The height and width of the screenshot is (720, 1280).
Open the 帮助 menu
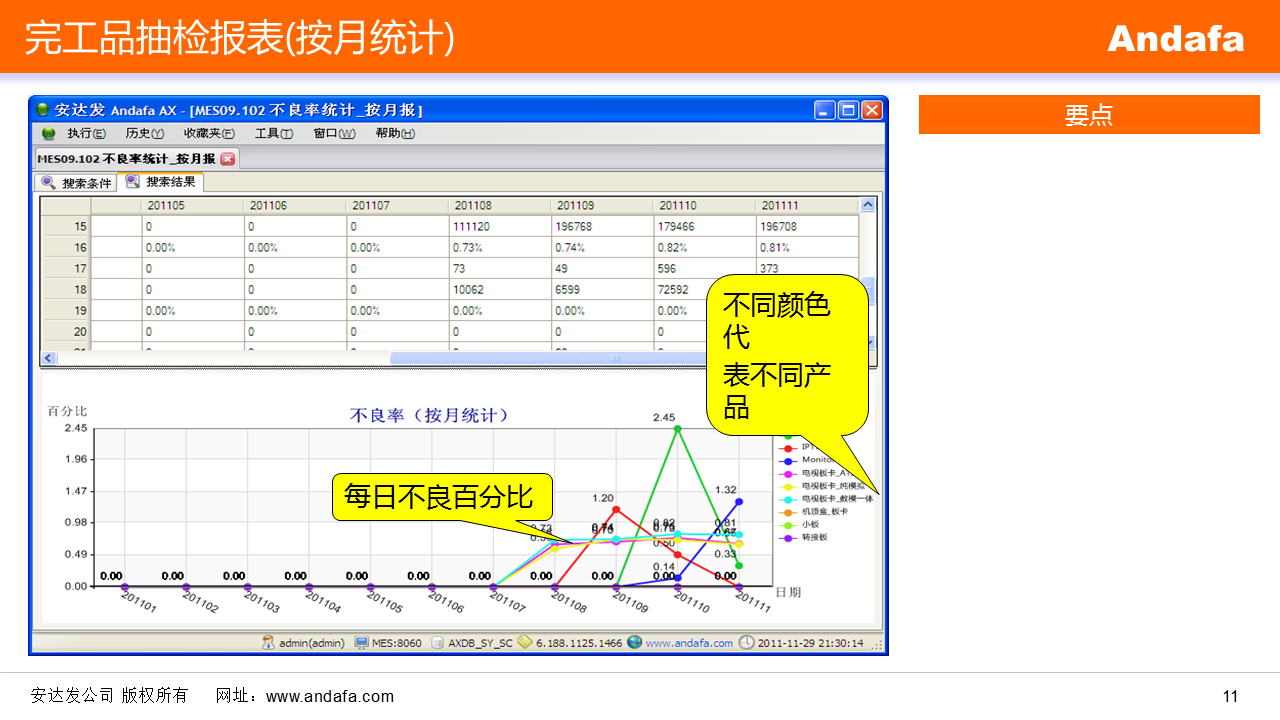[x=394, y=133]
